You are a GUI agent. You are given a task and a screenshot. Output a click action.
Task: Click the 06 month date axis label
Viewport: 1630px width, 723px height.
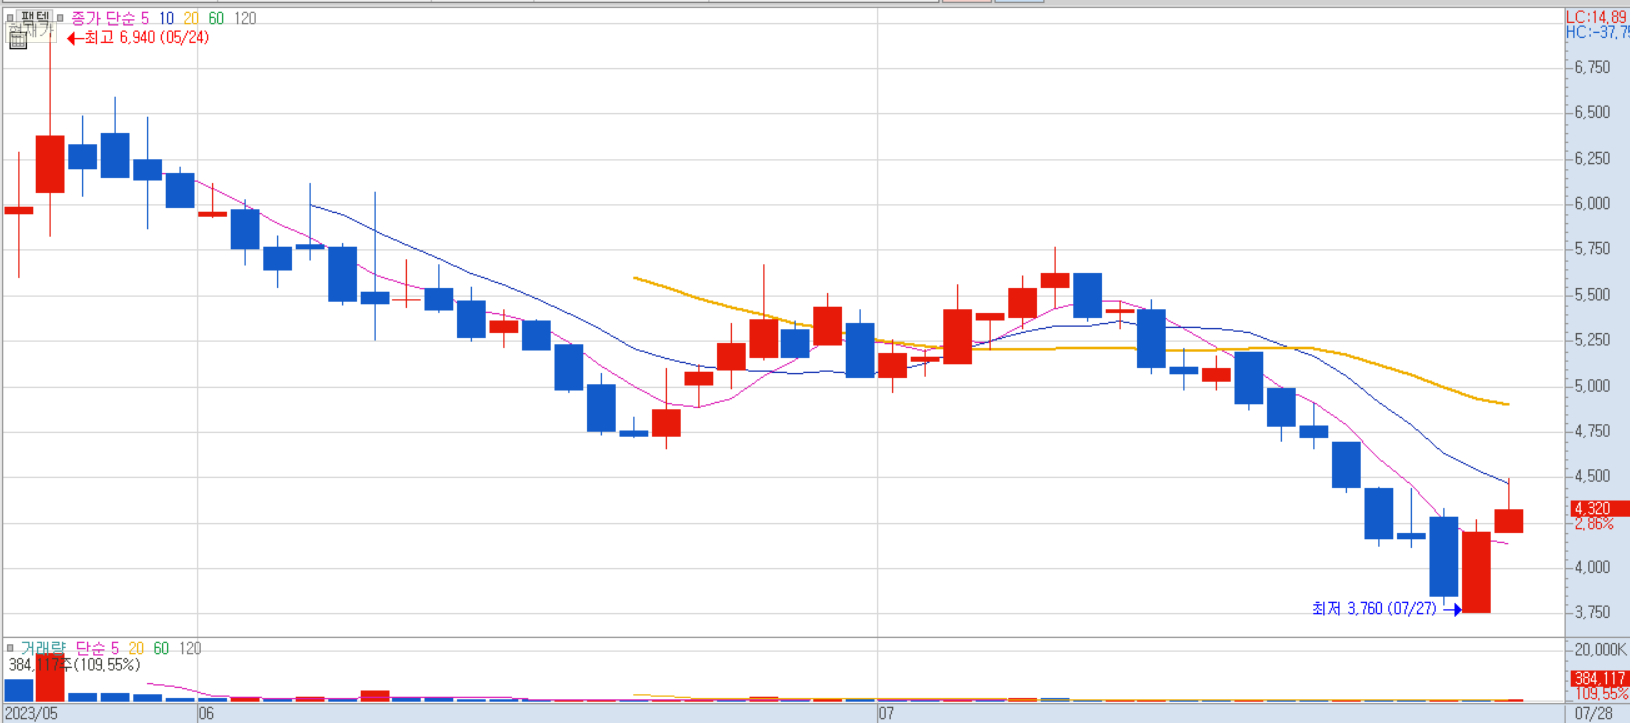tap(206, 713)
